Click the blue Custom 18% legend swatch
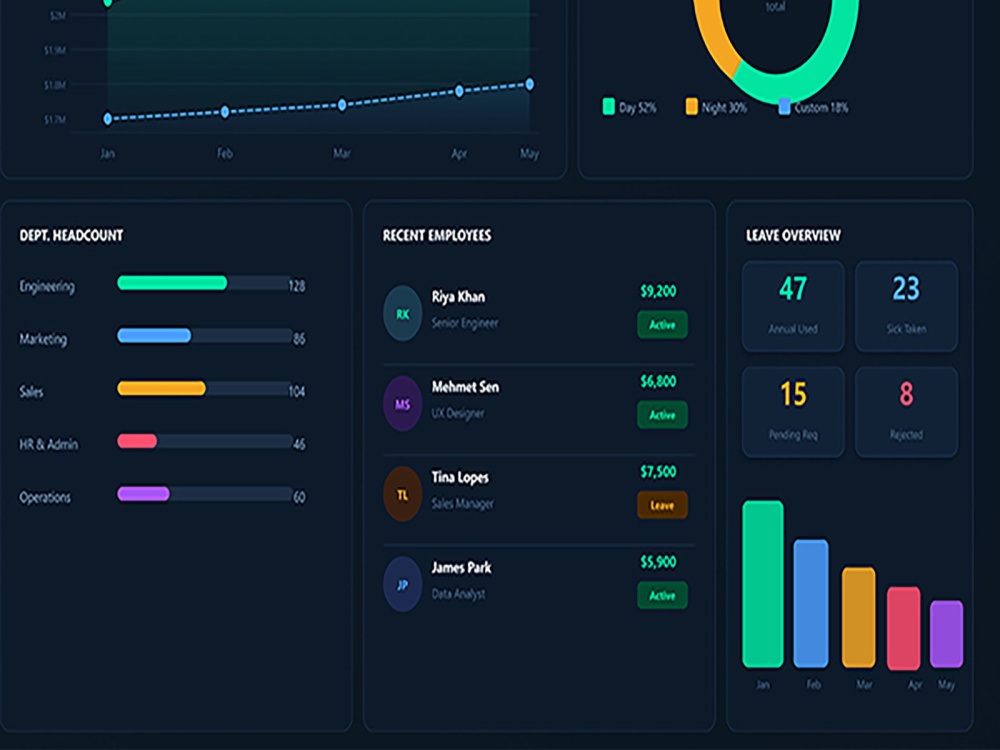The width and height of the screenshot is (1000, 750). point(784,107)
